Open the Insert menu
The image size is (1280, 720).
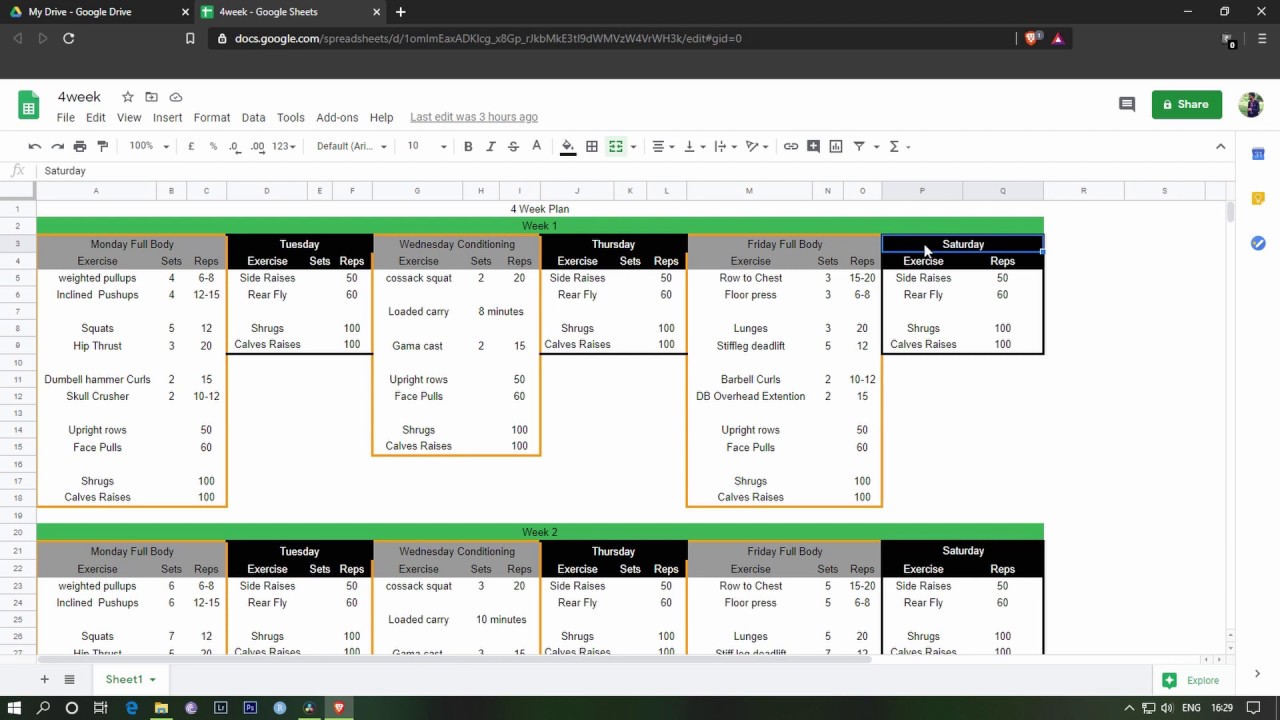click(167, 117)
